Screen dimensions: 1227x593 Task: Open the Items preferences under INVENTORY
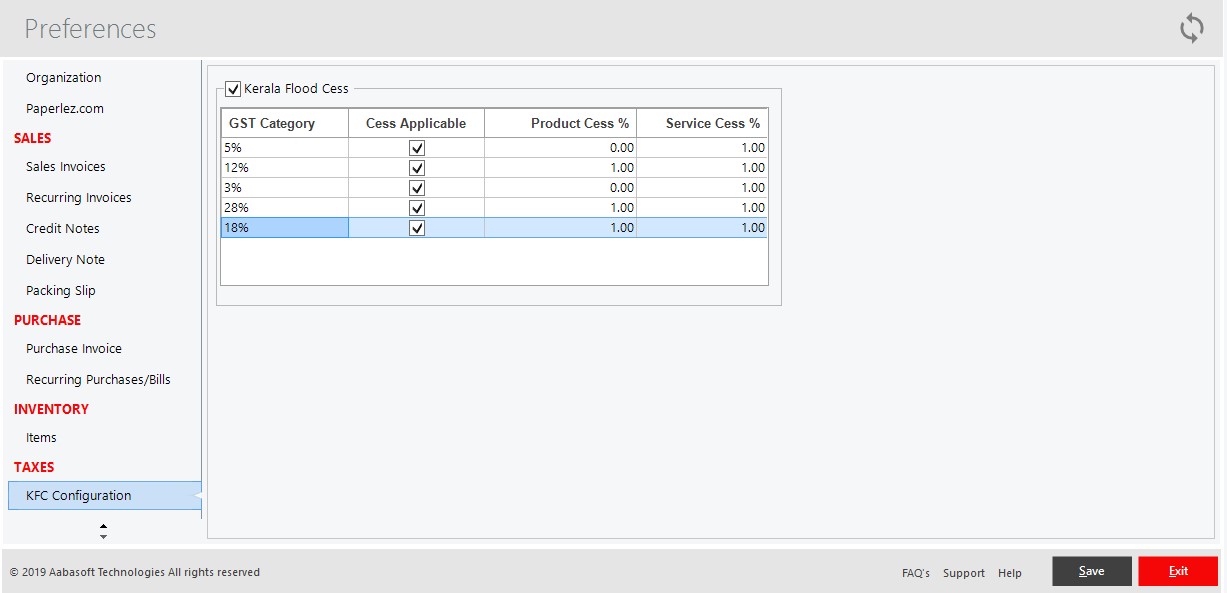point(41,437)
